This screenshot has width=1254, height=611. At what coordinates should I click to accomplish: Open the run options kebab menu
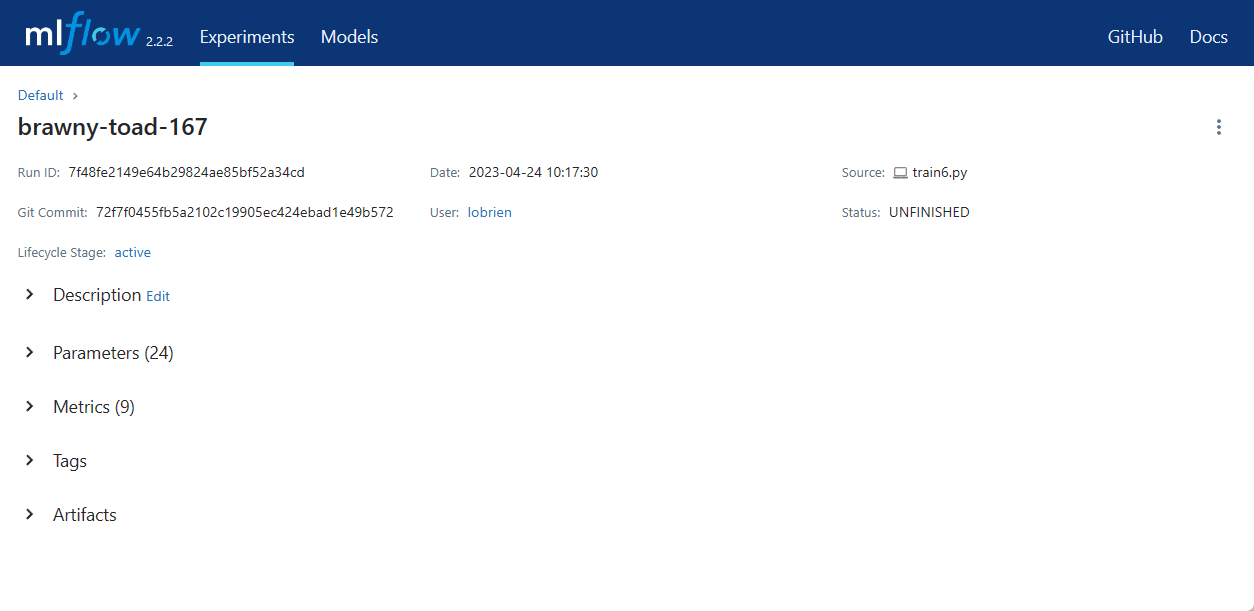point(1218,127)
